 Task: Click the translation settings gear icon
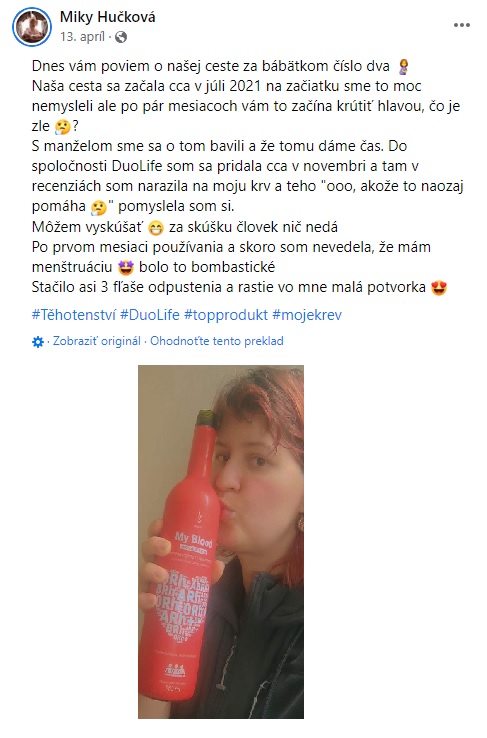point(38,342)
